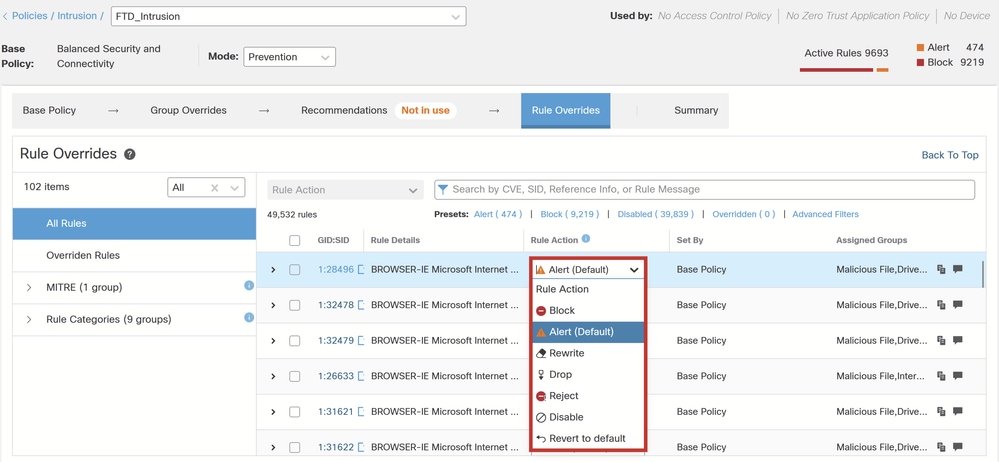Check the box for rule 1:32479

[294, 341]
